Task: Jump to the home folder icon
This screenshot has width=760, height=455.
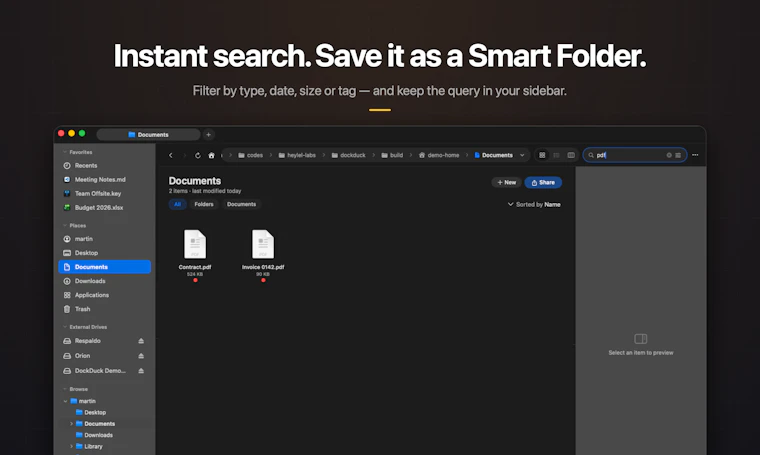Action: coord(211,155)
